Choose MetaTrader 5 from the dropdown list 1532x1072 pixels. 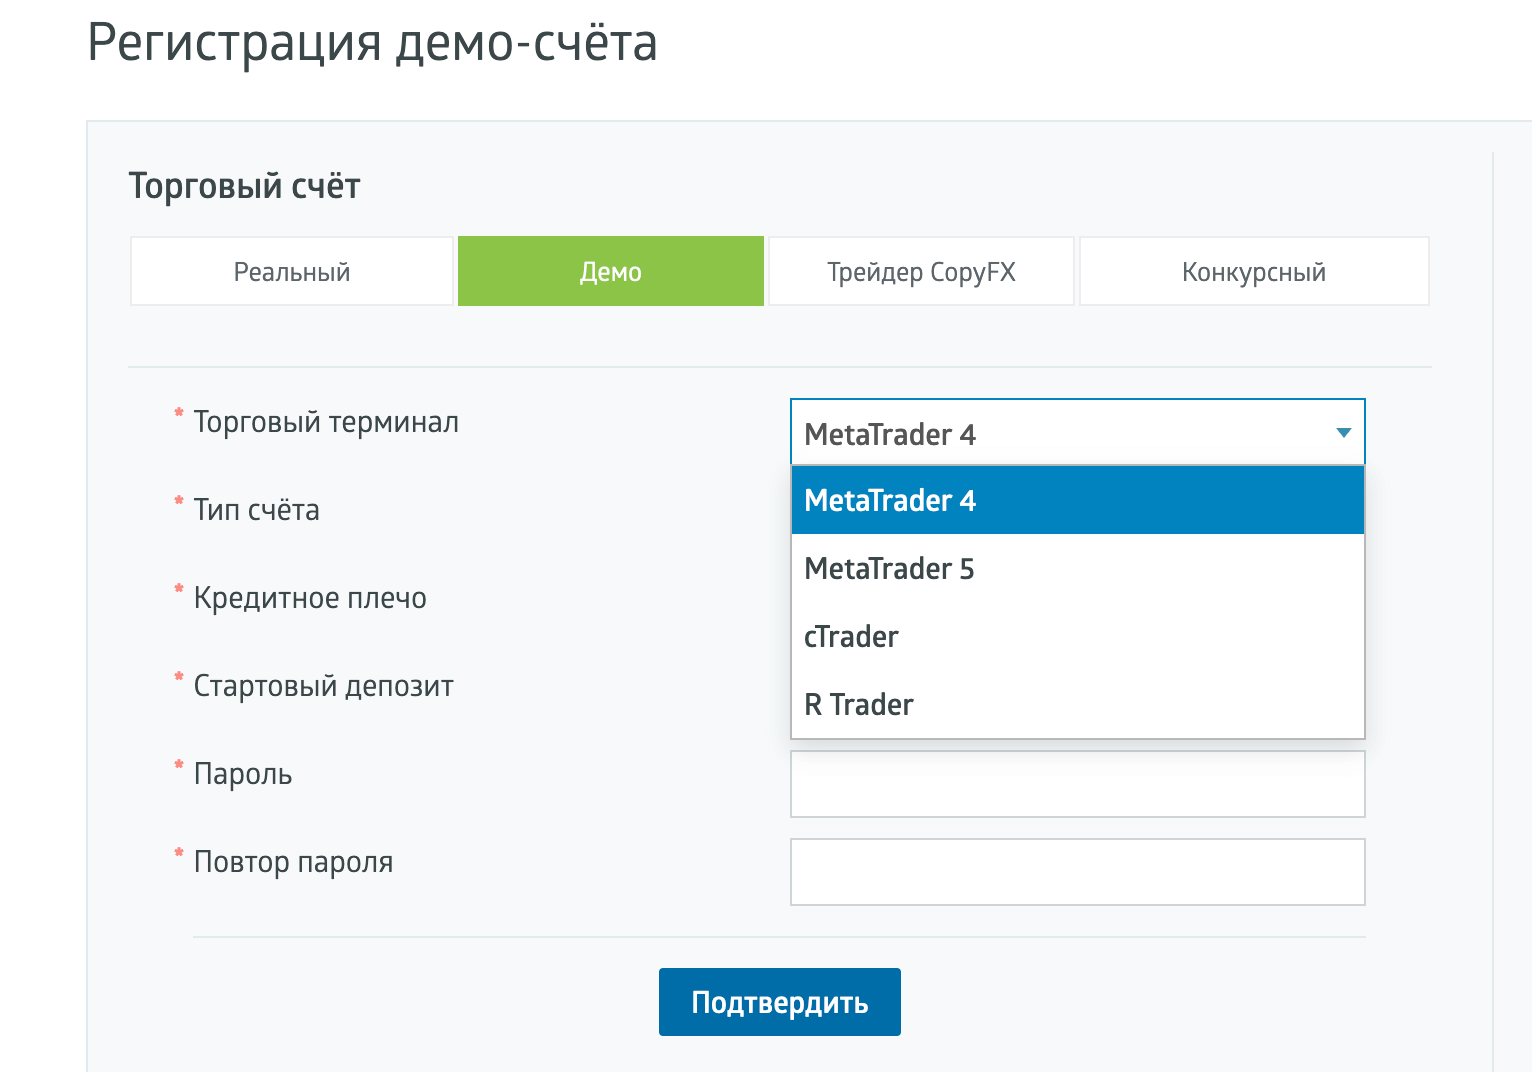click(1077, 569)
